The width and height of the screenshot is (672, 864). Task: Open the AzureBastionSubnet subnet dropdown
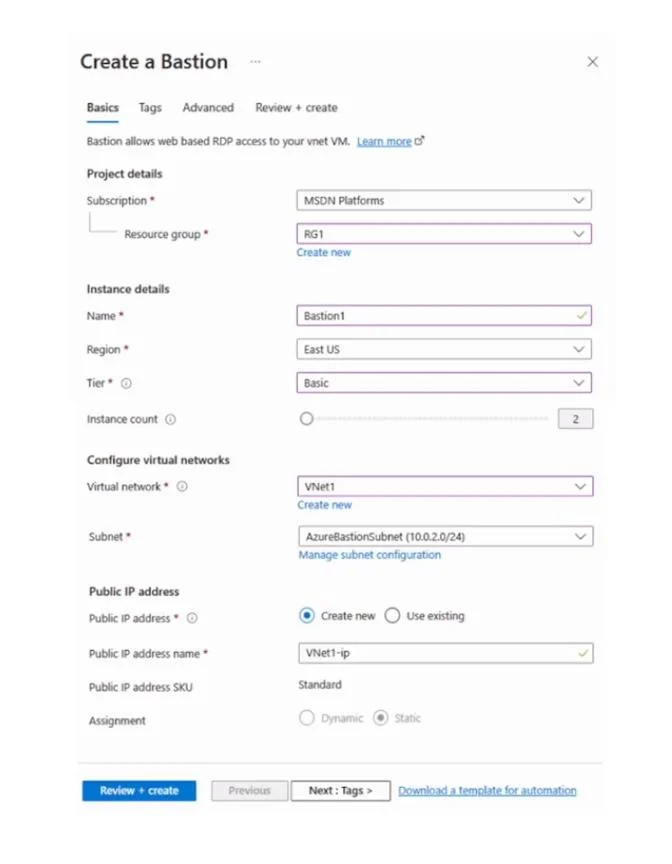[446, 537]
